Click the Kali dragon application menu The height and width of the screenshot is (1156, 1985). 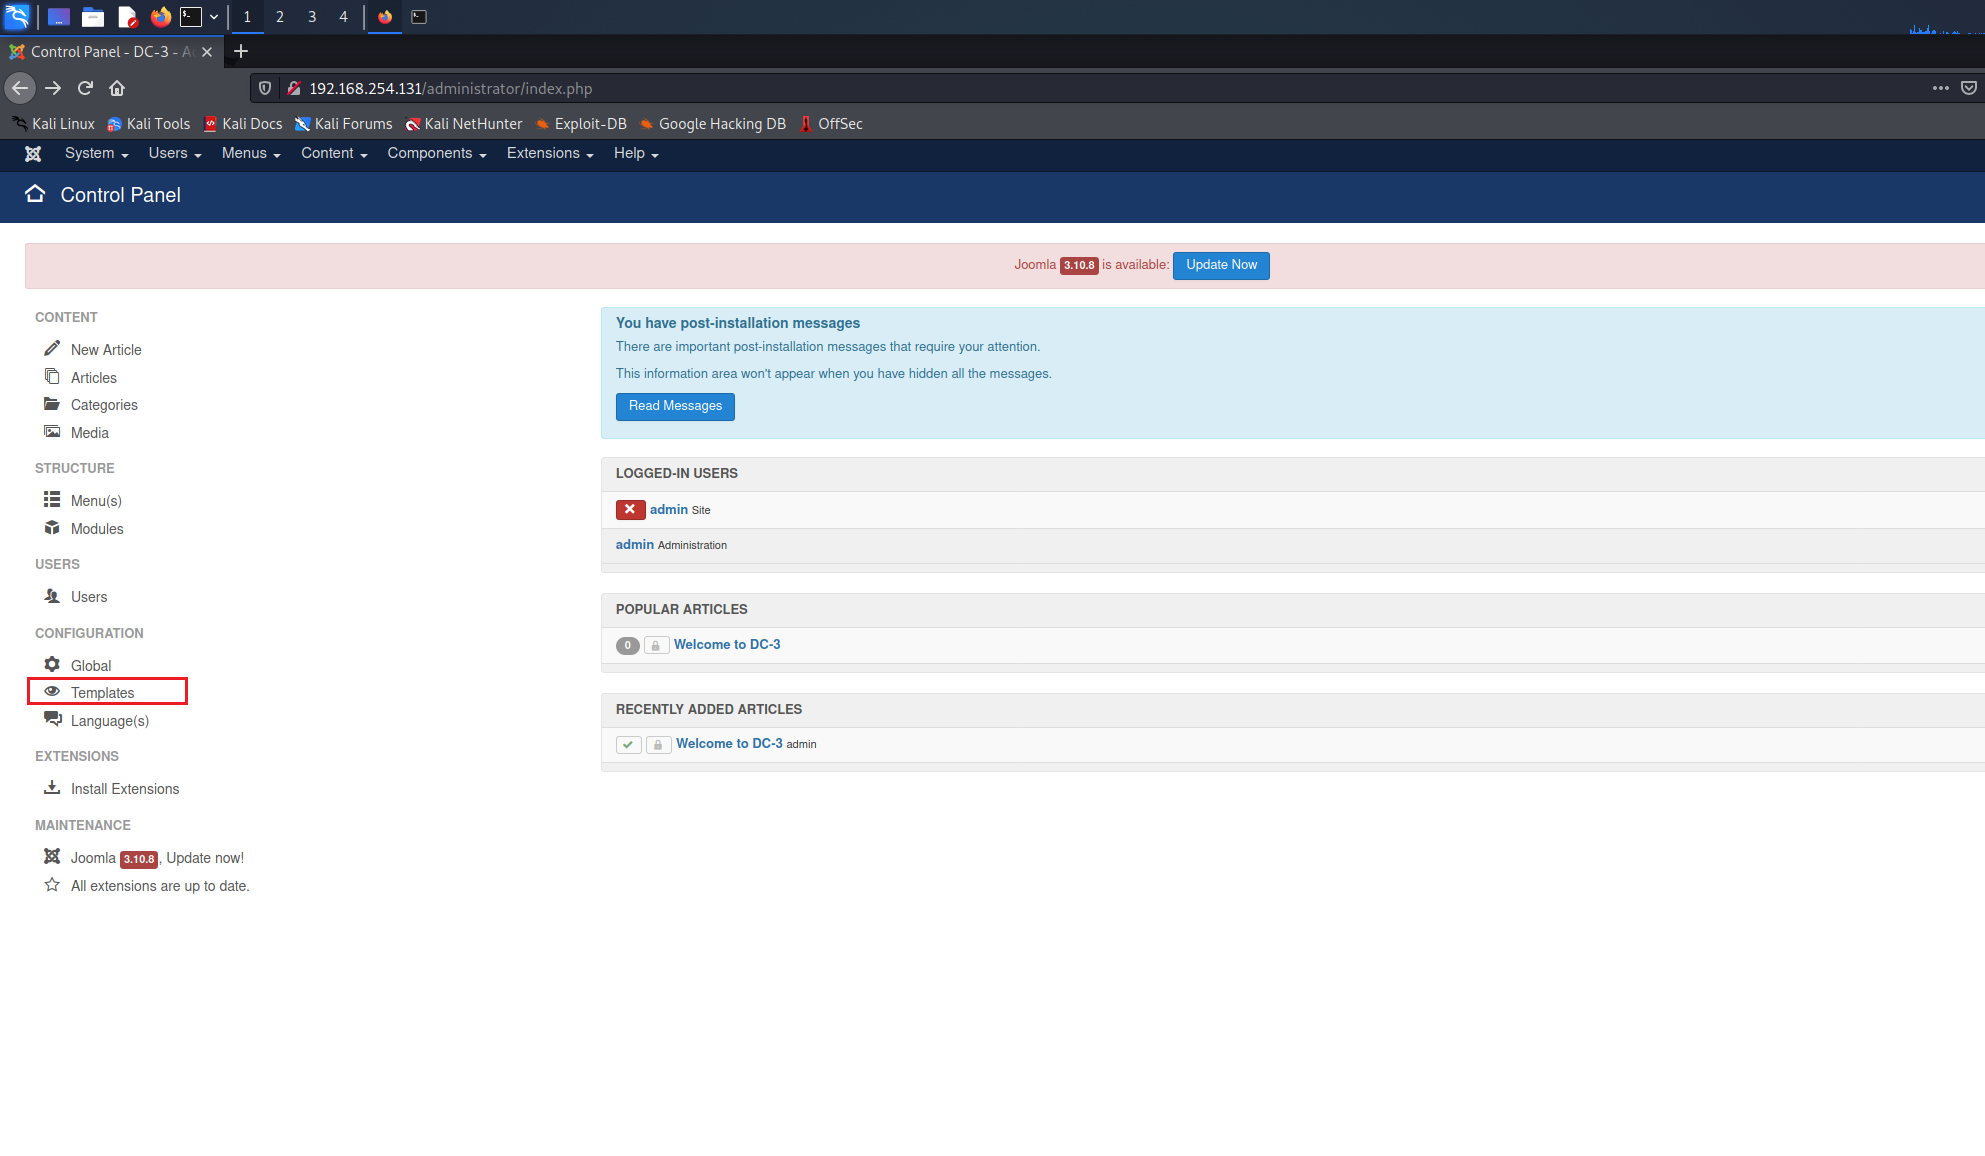(x=18, y=16)
